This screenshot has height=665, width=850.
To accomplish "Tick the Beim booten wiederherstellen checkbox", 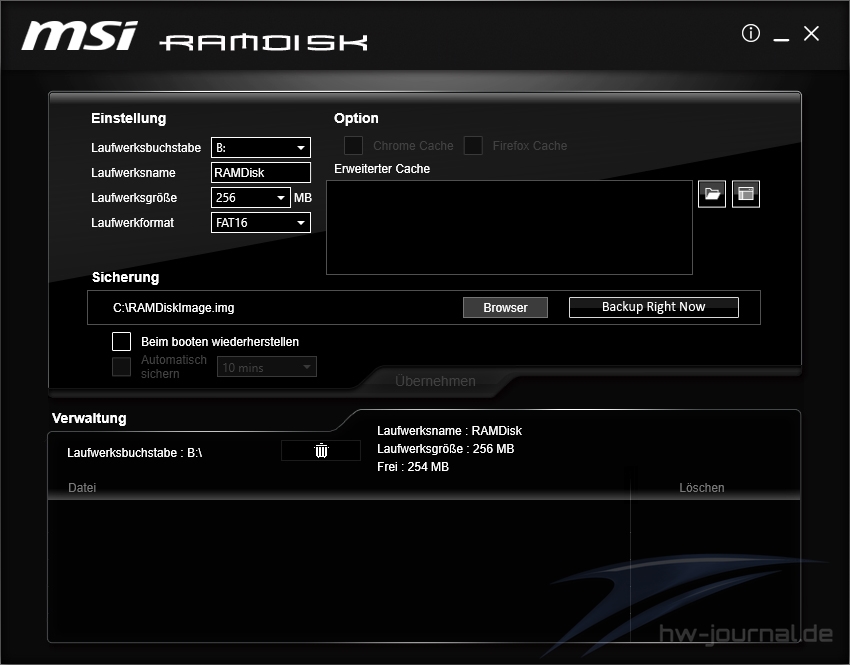I will point(121,341).
